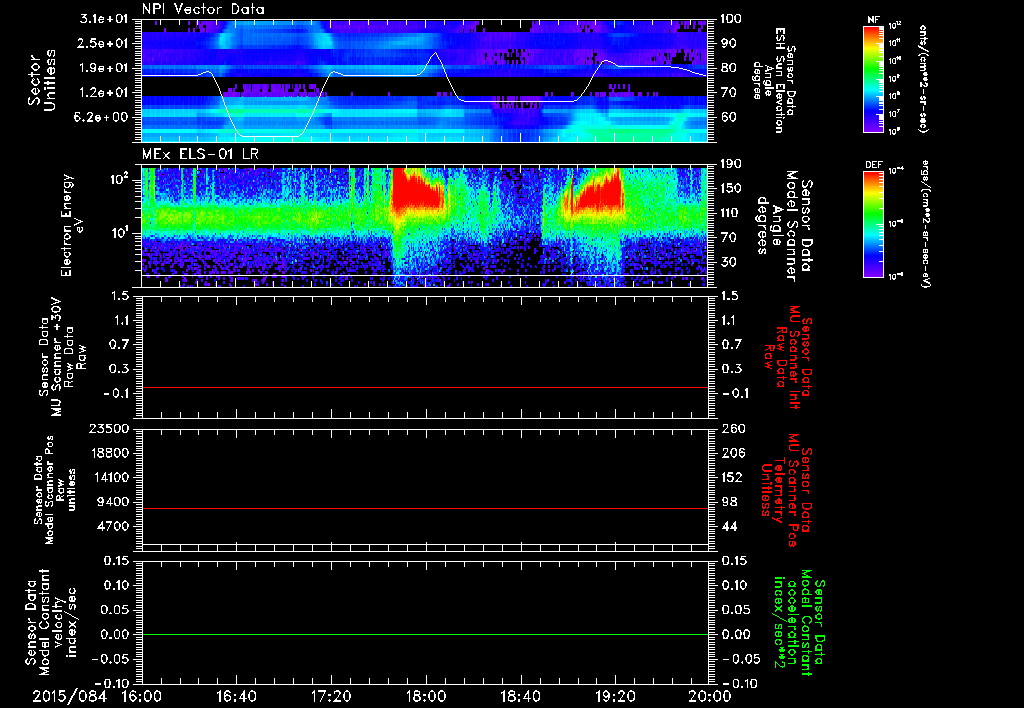The height and width of the screenshot is (708, 1024).
Task: Click the 100 degree elevation tick value
Action: coord(731,19)
